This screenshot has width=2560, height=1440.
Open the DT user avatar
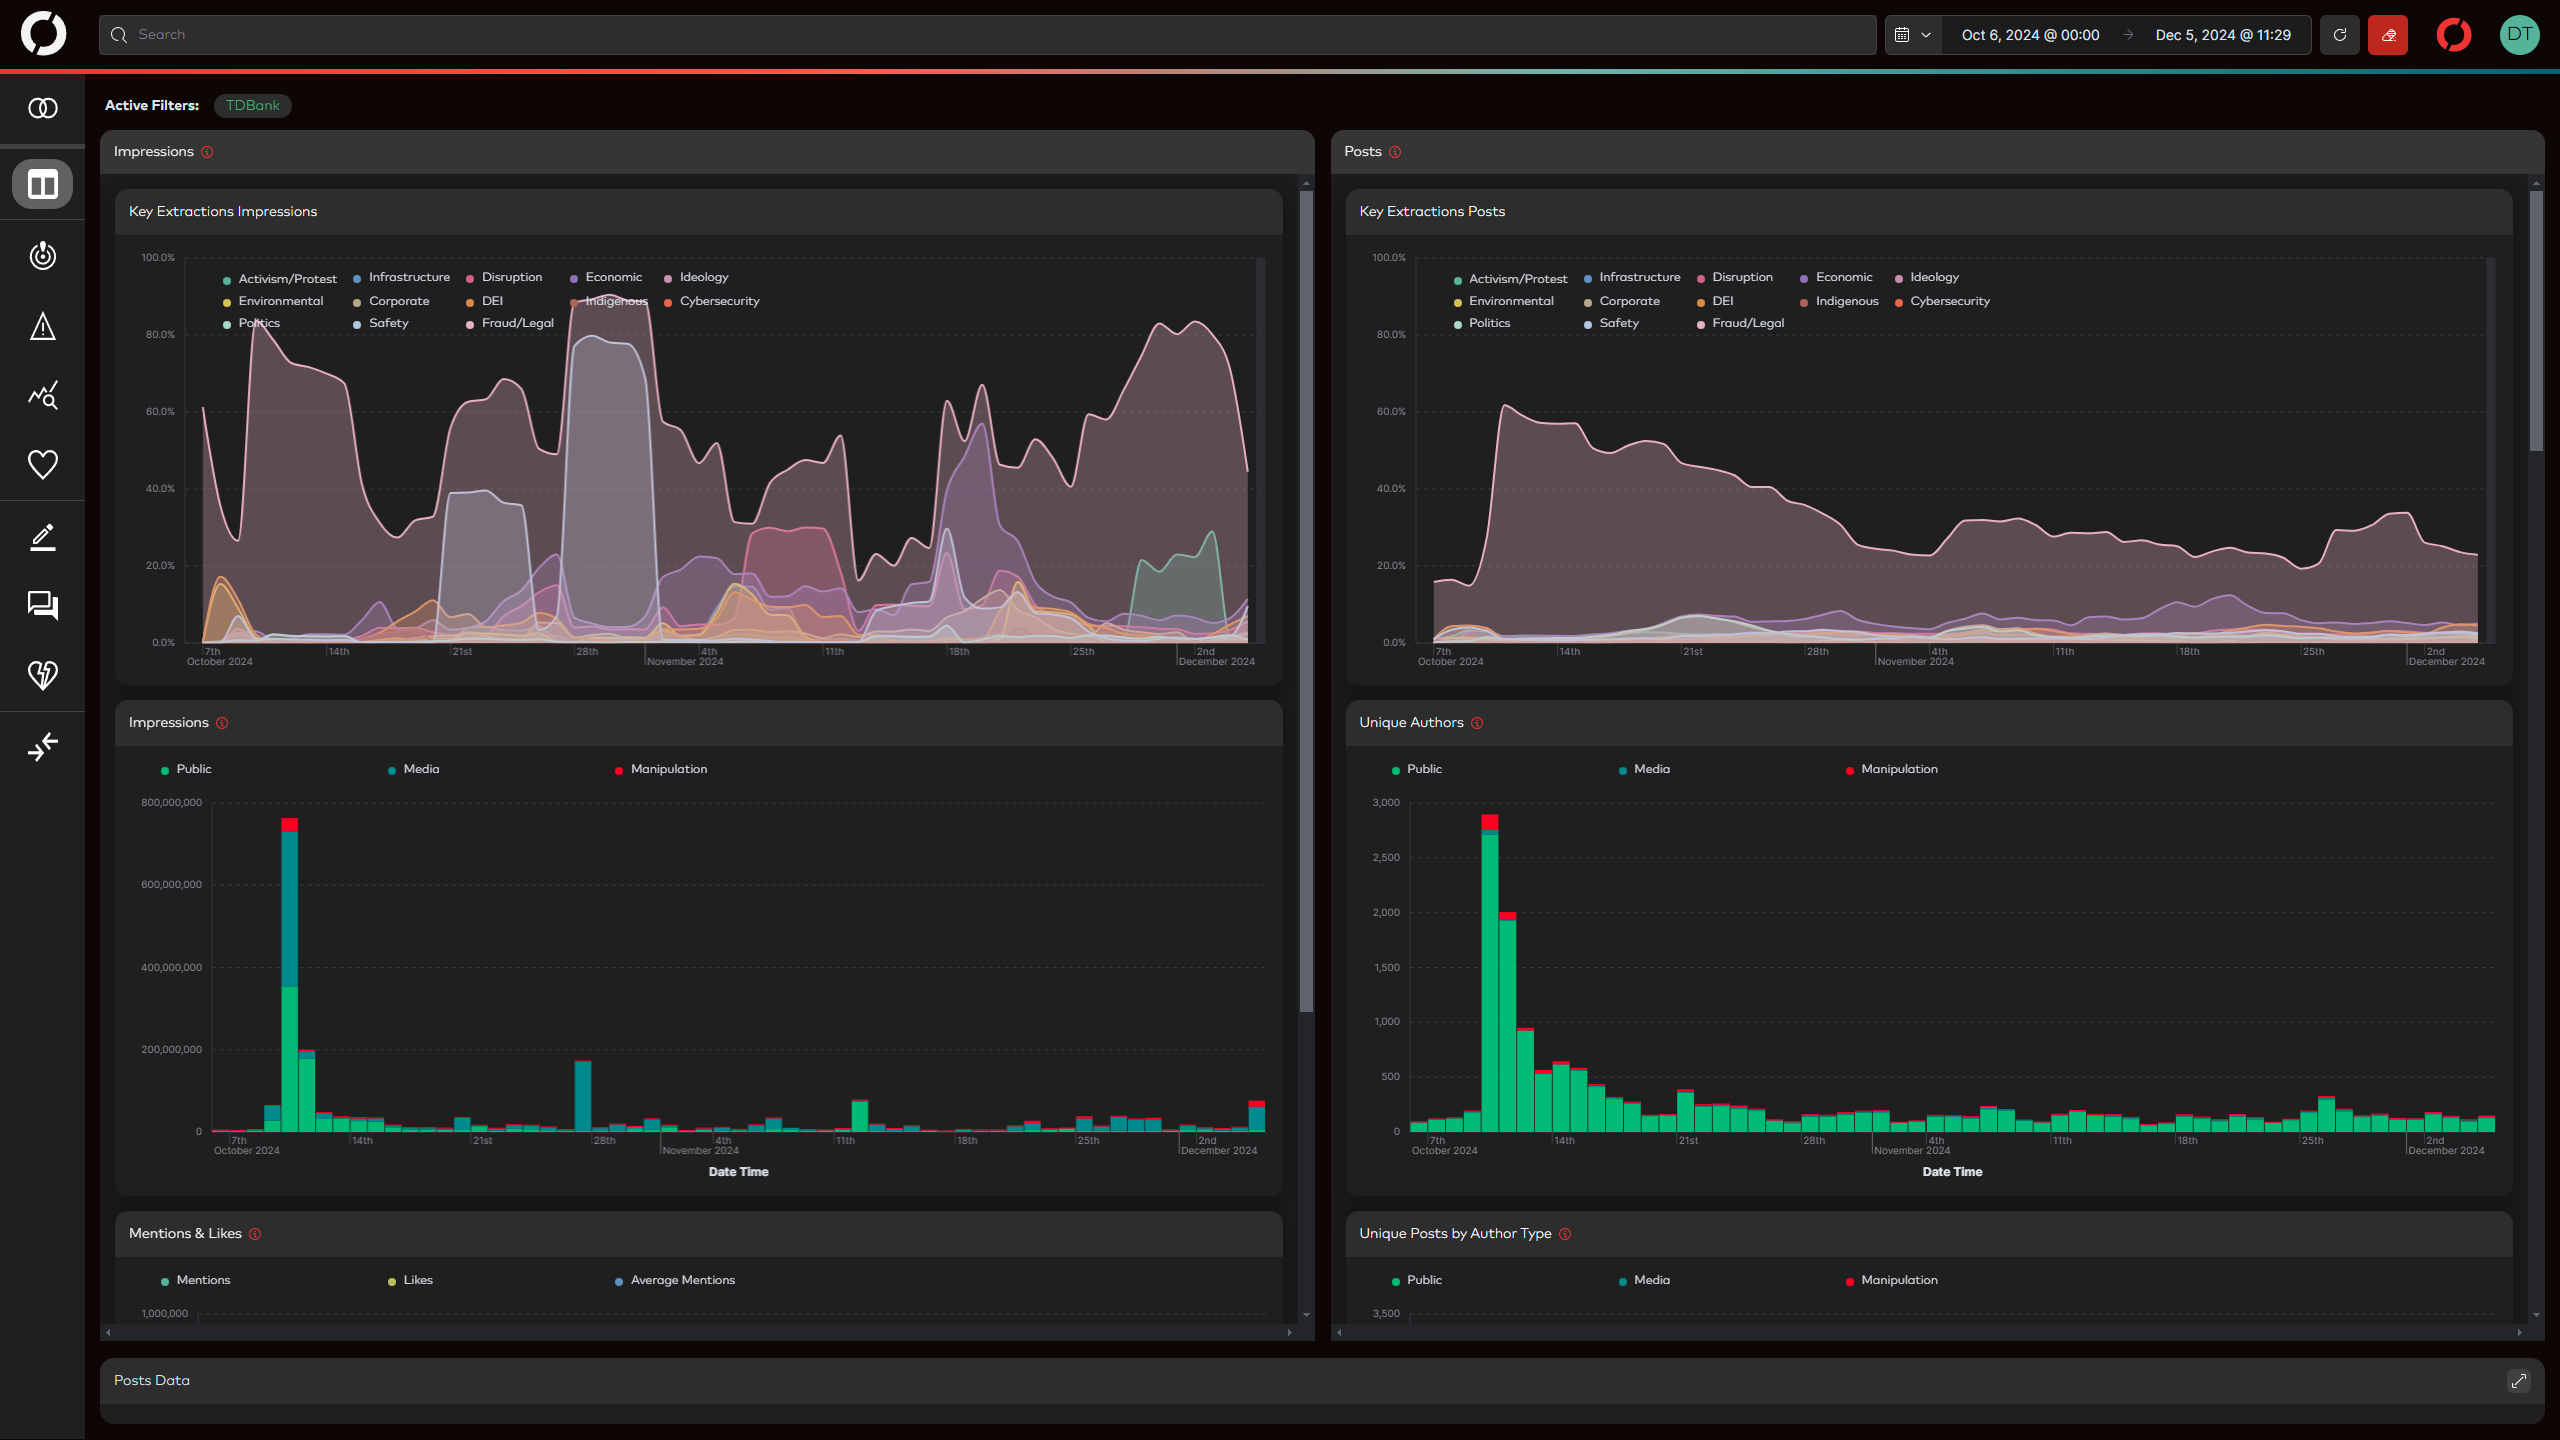click(2520, 35)
